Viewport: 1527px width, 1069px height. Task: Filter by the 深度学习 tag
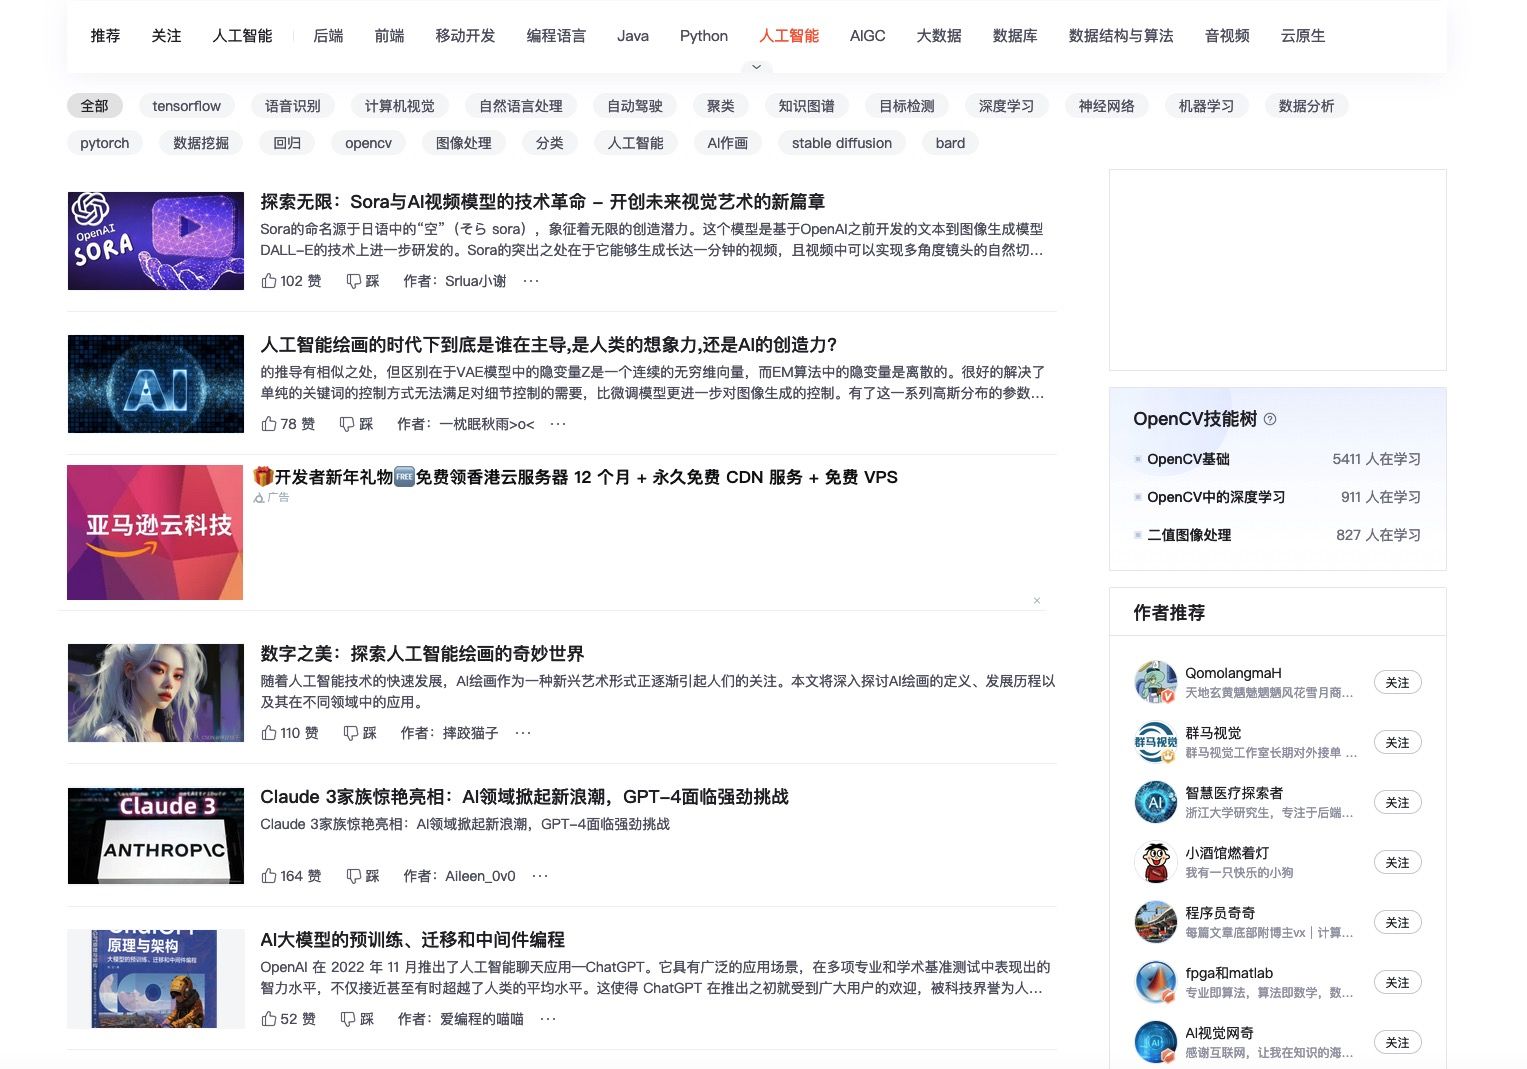coord(1006,106)
